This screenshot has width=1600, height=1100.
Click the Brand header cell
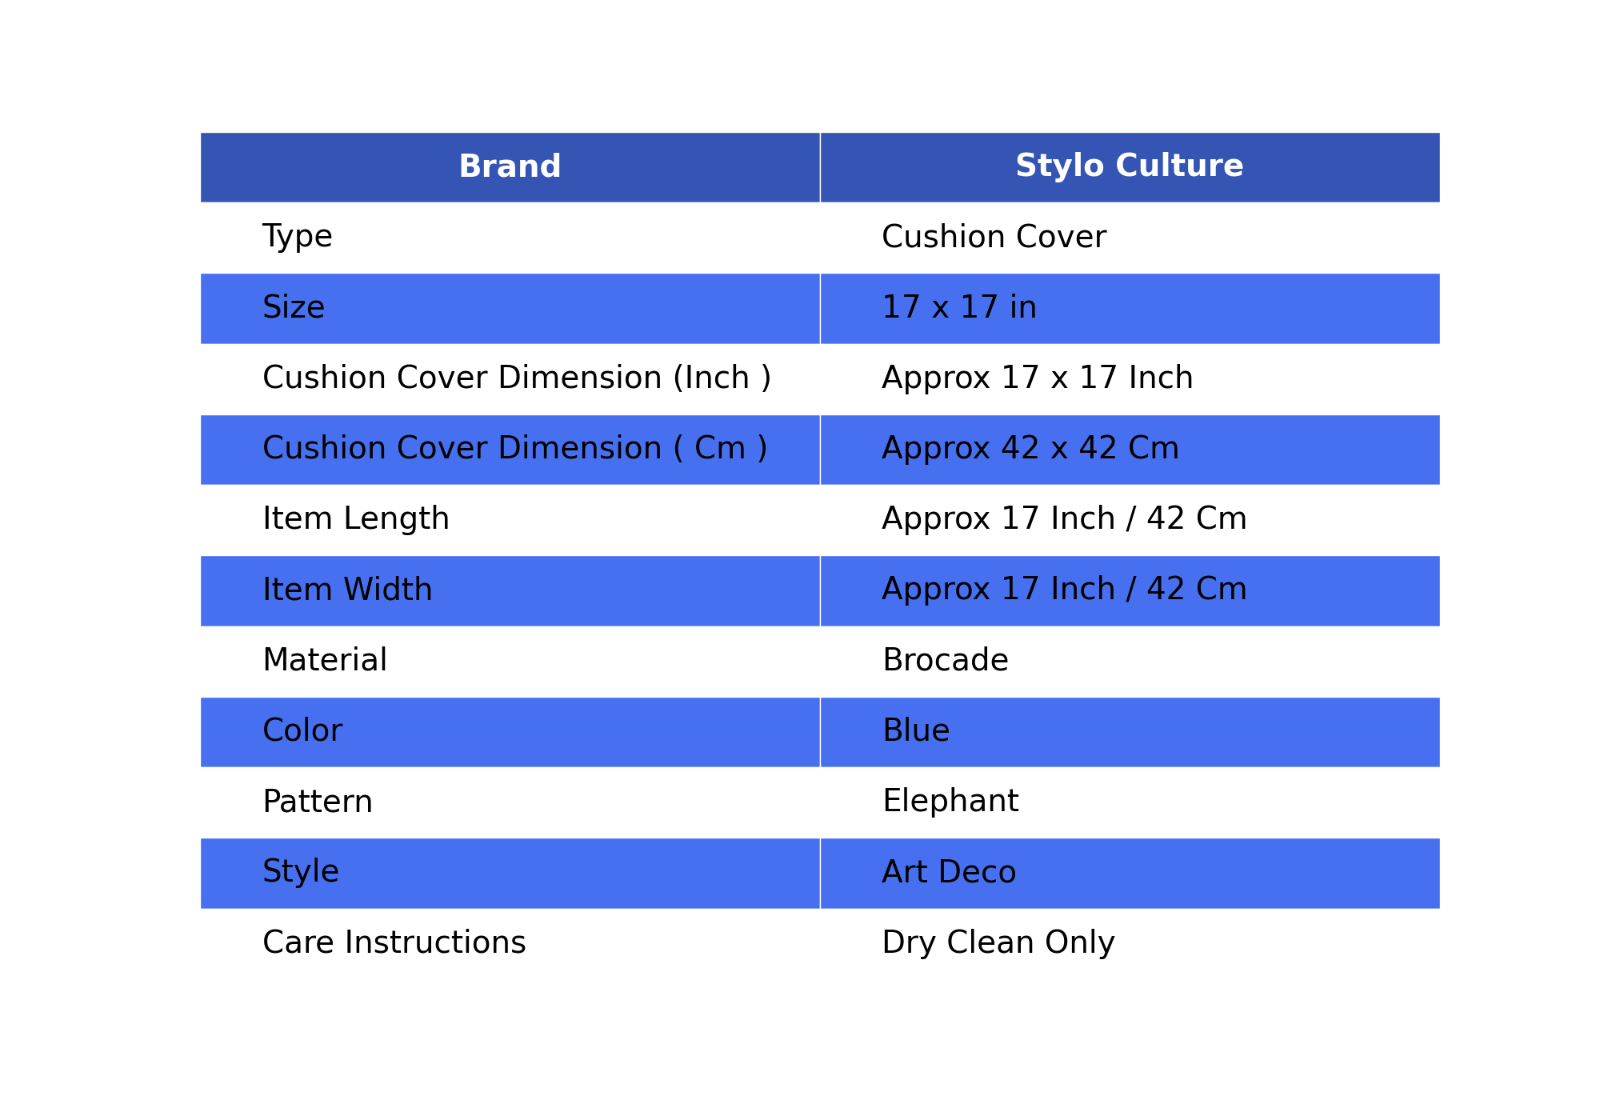(x=510, y=167)
